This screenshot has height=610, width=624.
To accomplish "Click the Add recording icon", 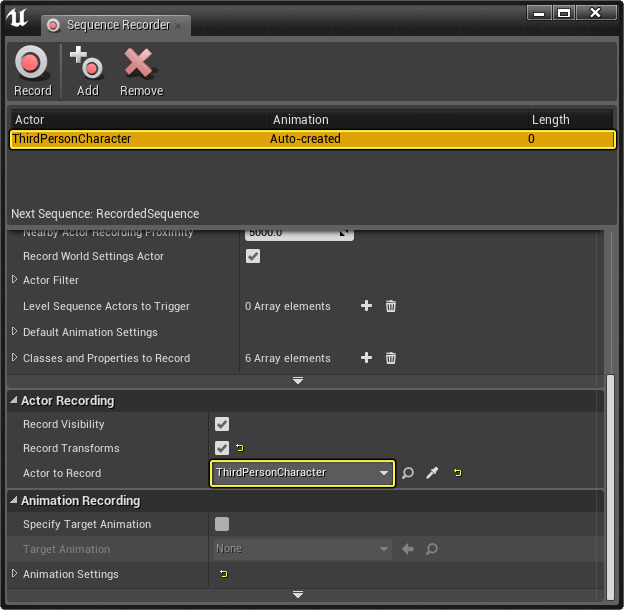I will (x=87, y=72).
